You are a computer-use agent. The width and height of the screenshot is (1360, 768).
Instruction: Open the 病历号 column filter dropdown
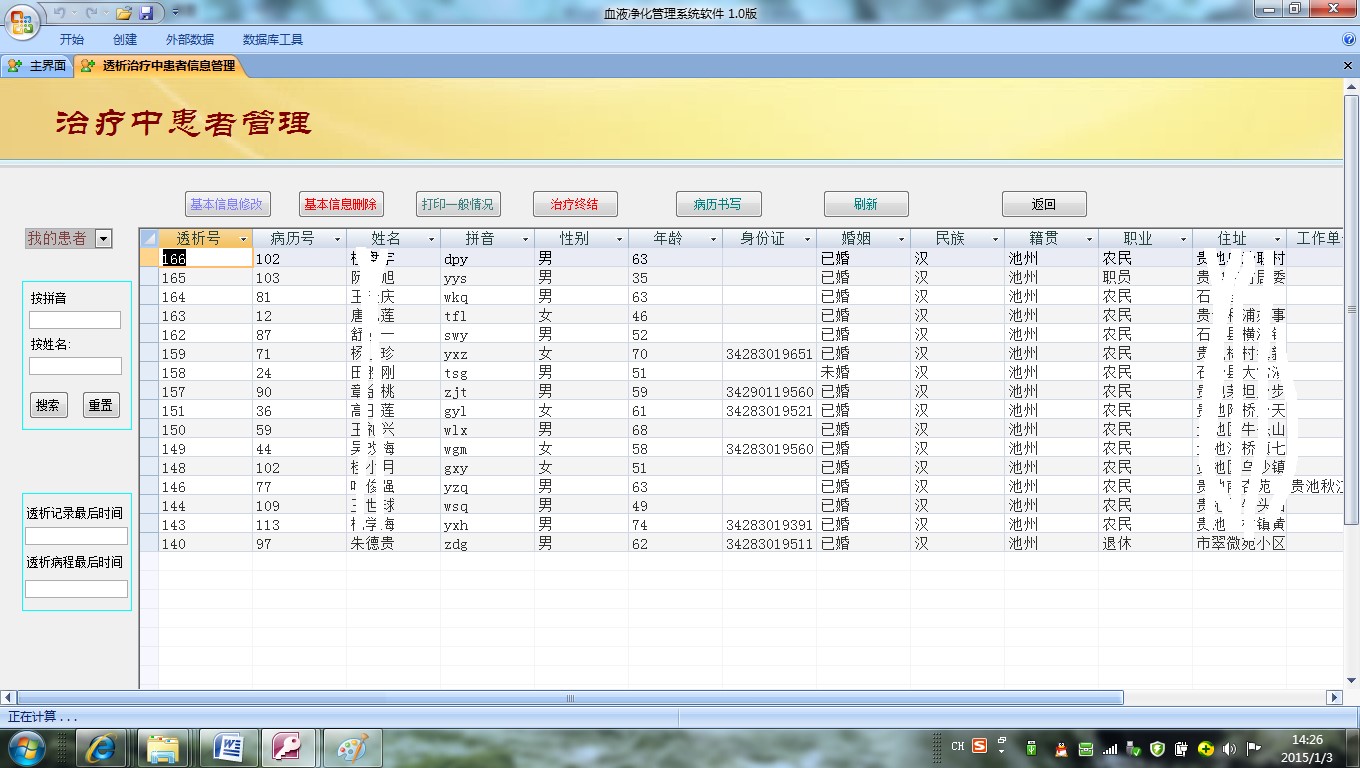pyautogui.click(x=337, y=239)
